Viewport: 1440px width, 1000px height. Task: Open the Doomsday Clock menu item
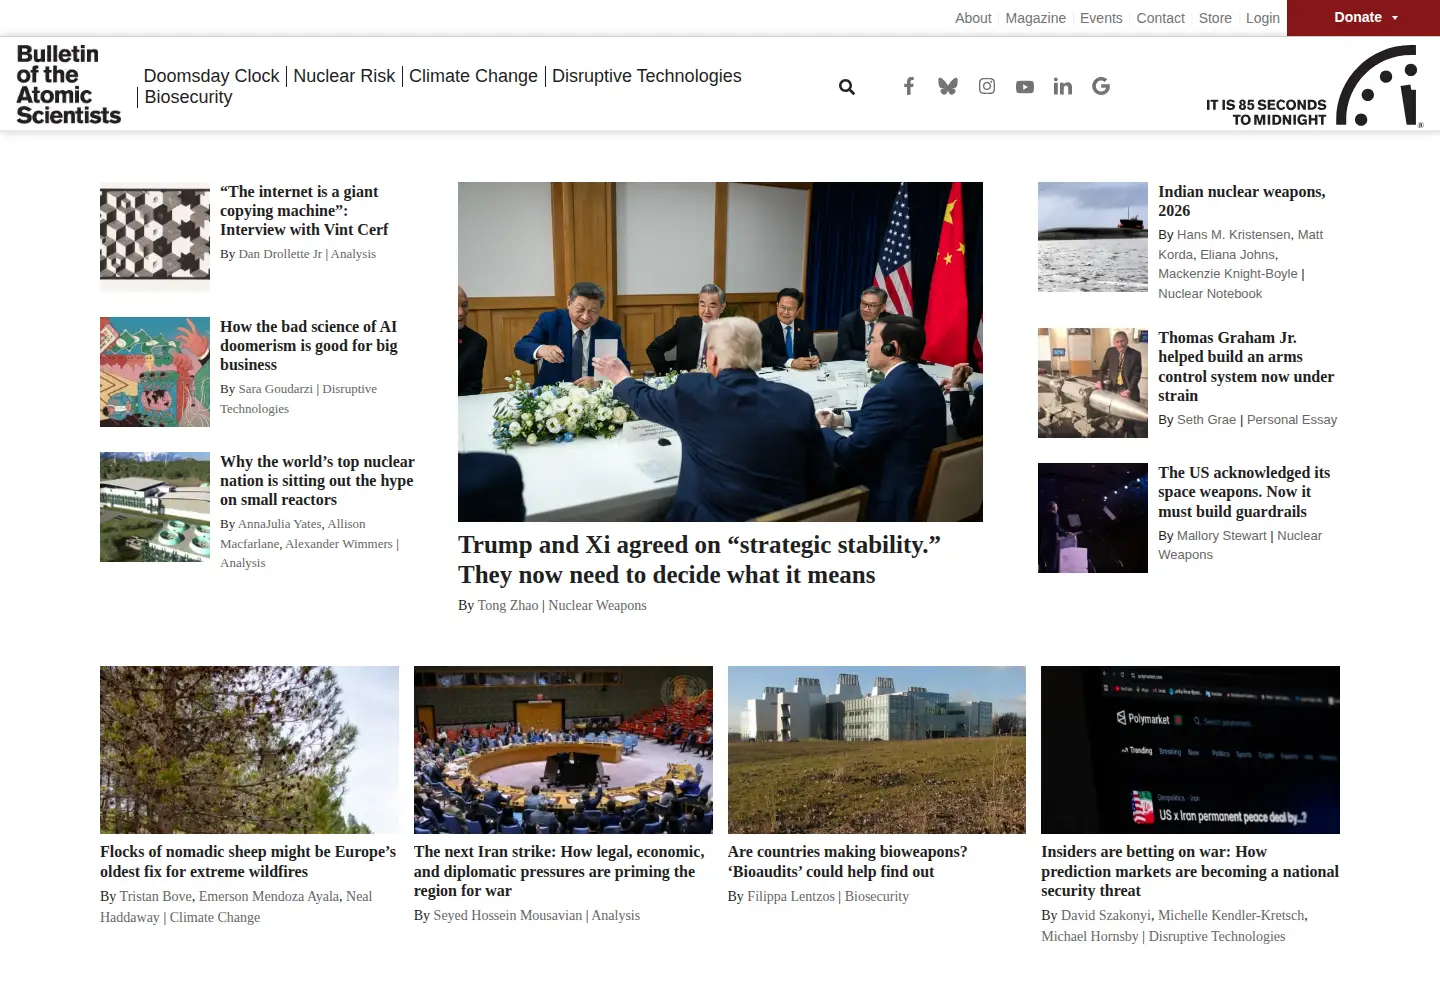(x=211, y=76)
